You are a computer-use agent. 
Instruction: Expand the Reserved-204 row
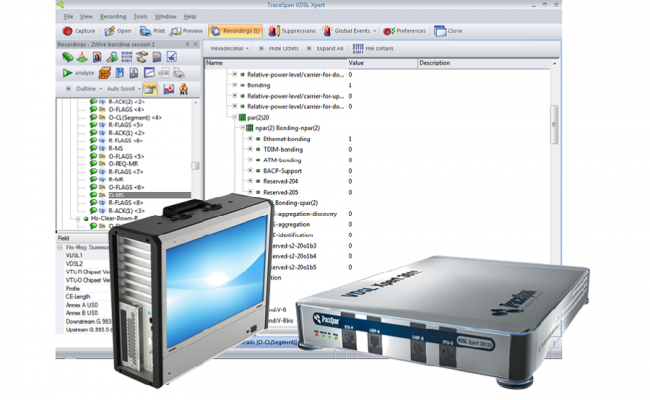click(x=250, y=181)
